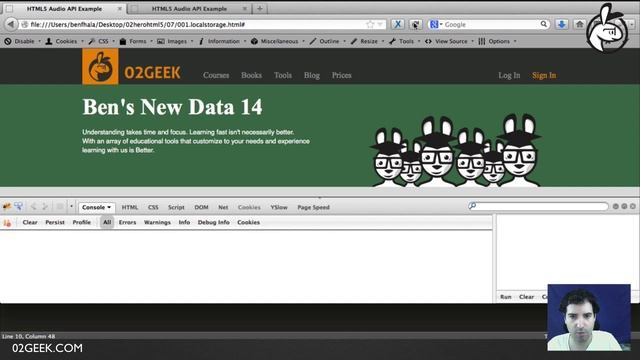This screenshot has height=360, width=640.
Task: Switch to the Firebug DOM tab
Action: coord(201,207)
